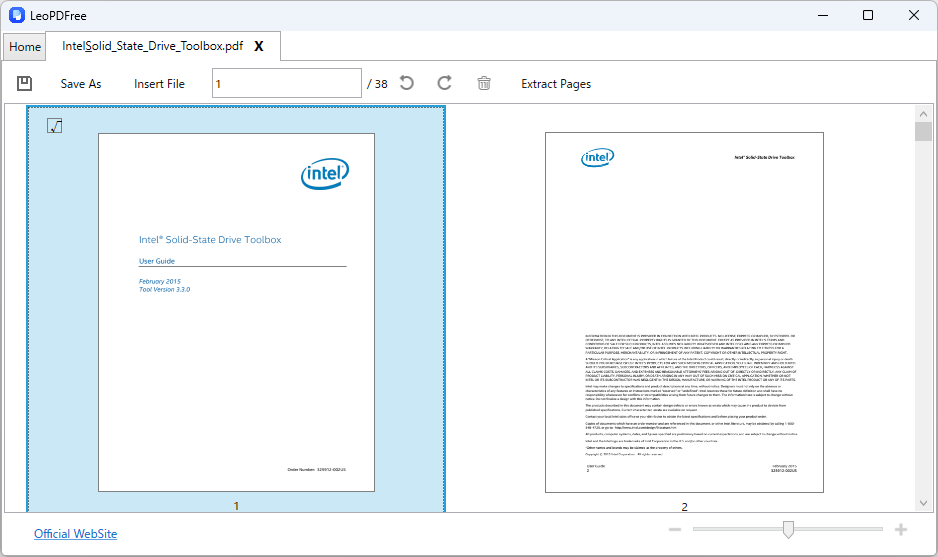Click the zoom slider thumb
The height and width of the screenshot is (557, 938).
tap(788, 529)
